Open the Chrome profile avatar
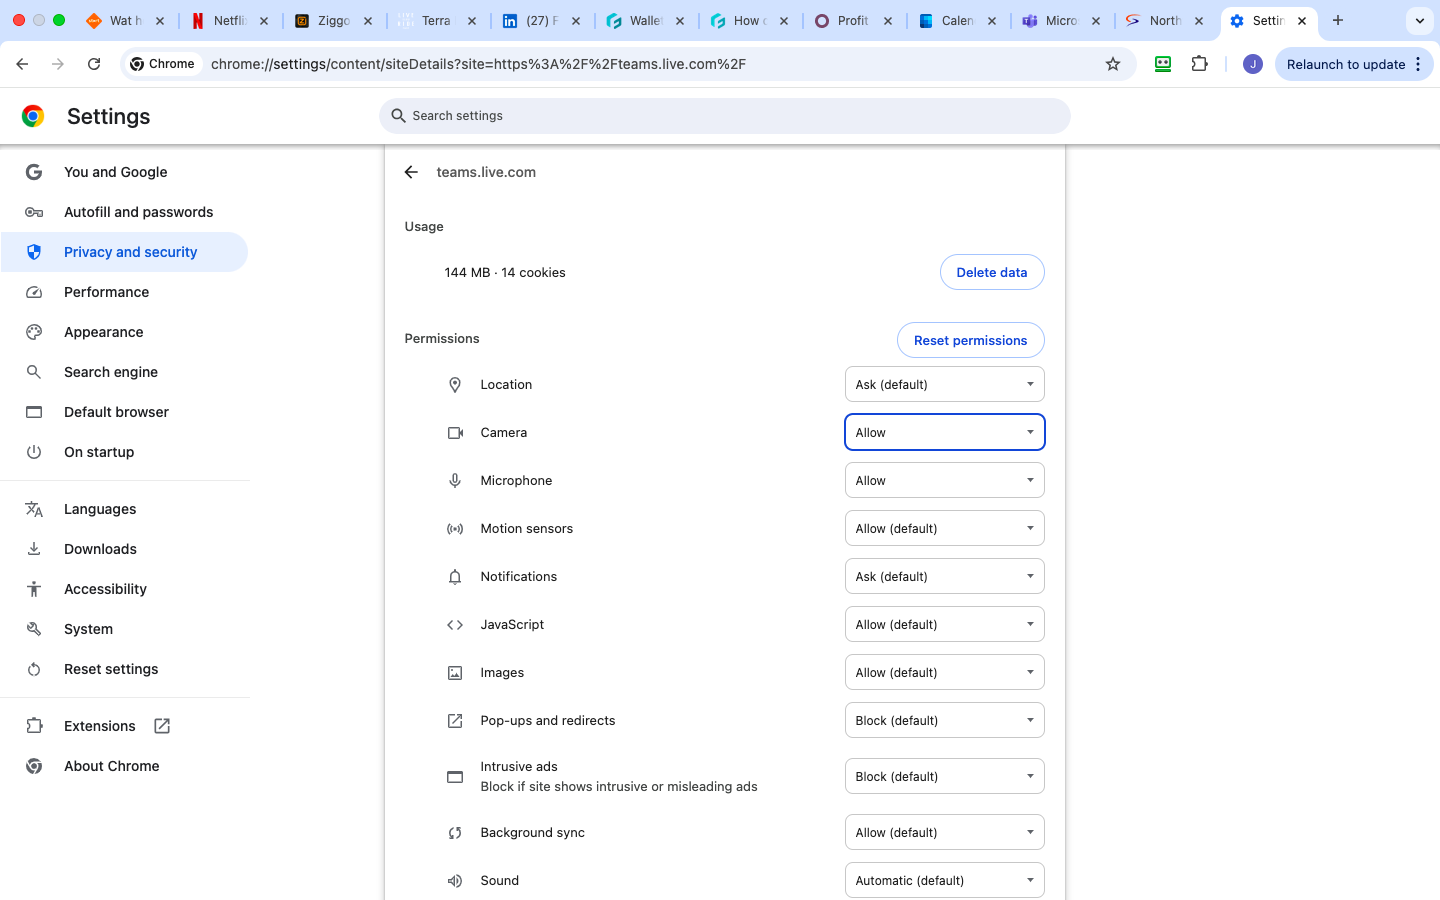 1252,64
